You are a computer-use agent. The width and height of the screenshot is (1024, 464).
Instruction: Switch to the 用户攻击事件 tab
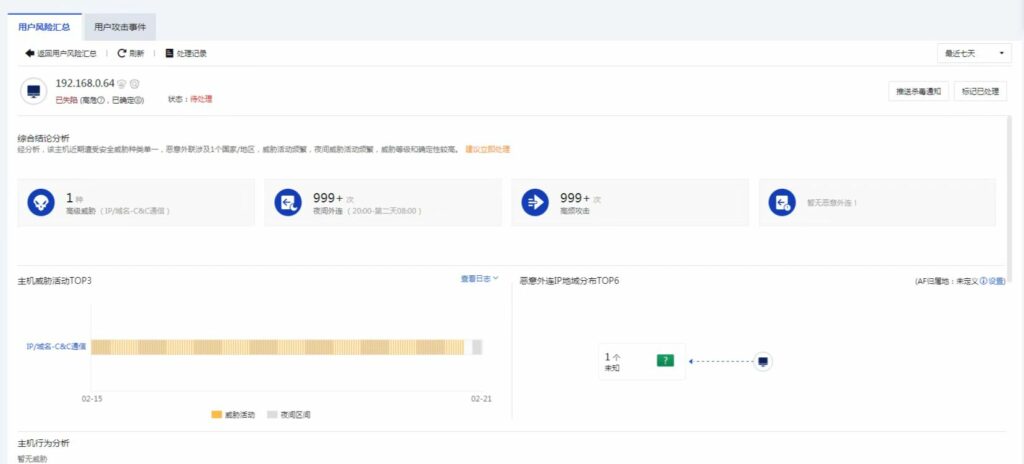click(x=120, y=27)
